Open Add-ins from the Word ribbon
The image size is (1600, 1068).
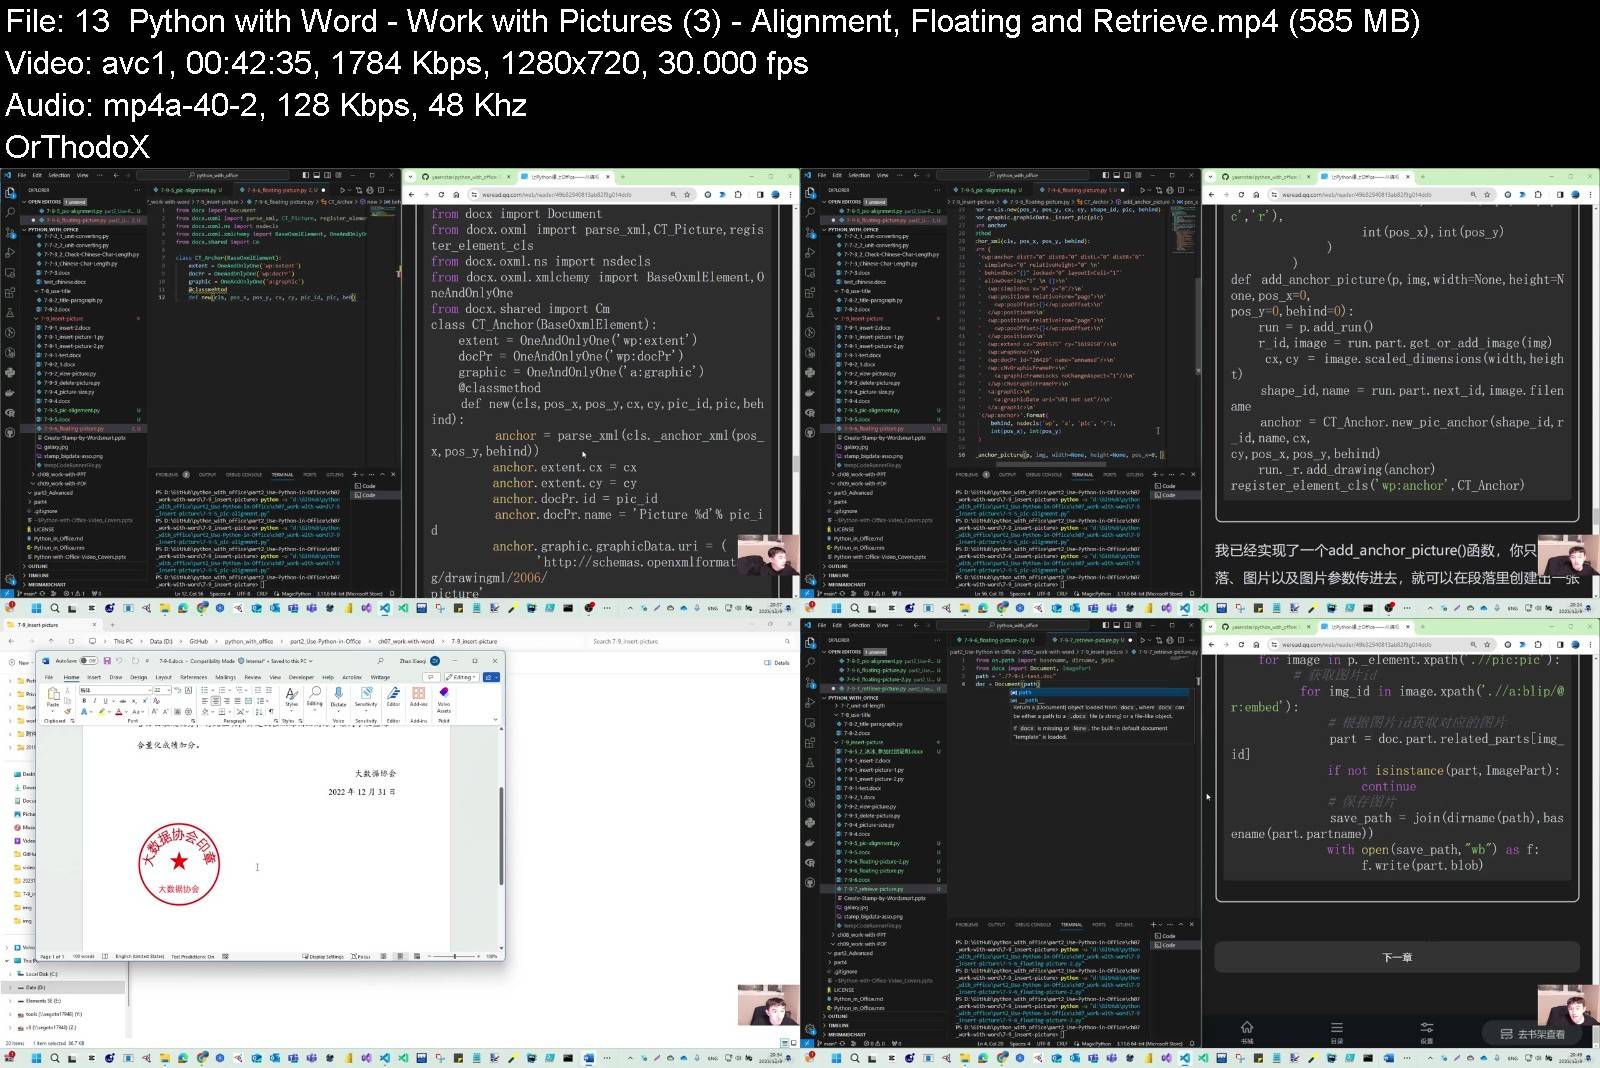click(x=419, y=697)
